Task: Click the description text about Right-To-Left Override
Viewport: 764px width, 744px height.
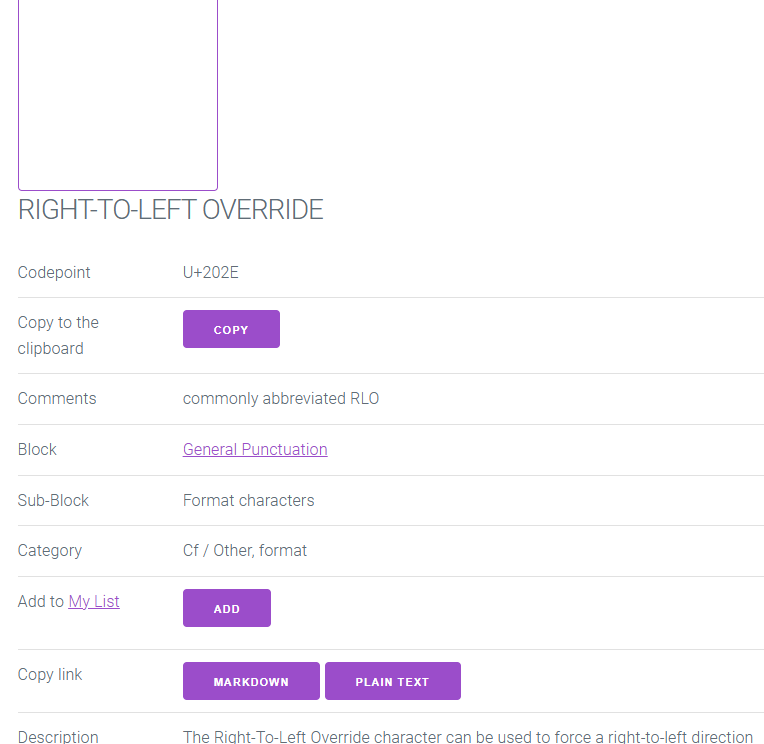Action: [x=468, y=736]
